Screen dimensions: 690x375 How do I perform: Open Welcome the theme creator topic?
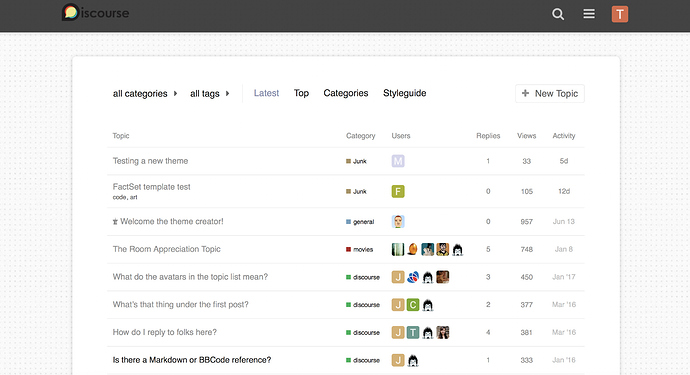click(x=172, y=221)
